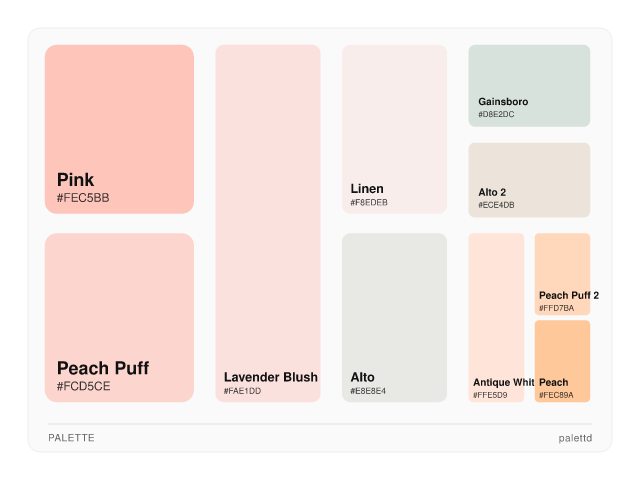The height and width of the screenshot is (480, 640).
Task: Open the palettd brand link
Action: point(575,438)
